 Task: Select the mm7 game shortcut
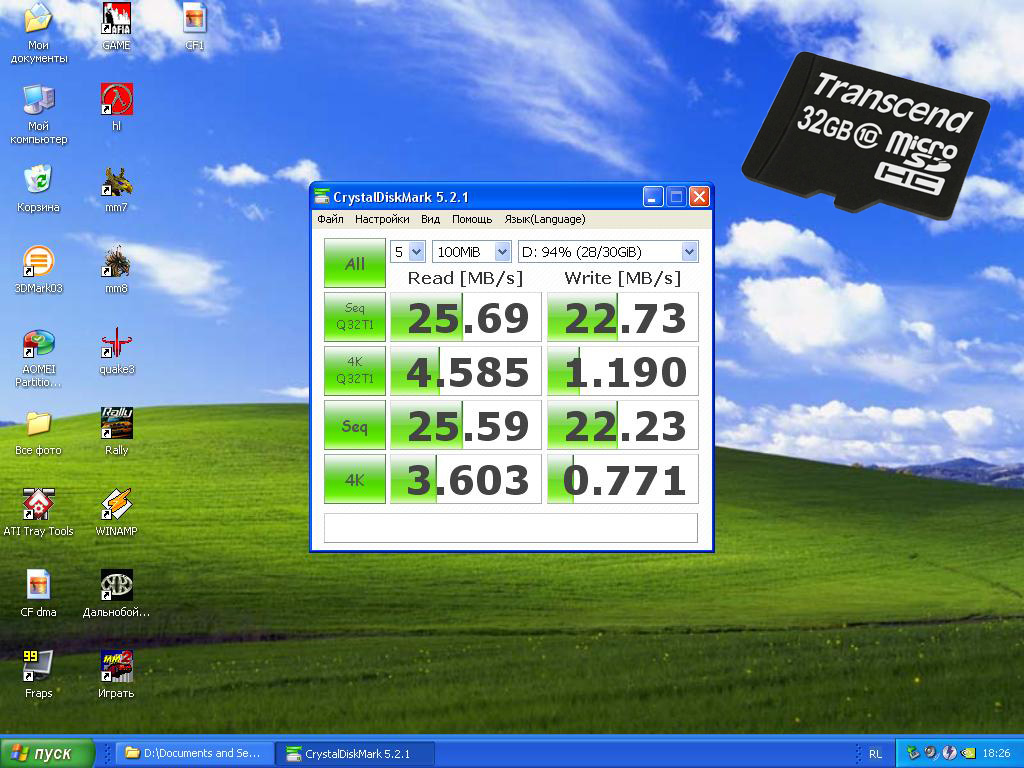click(x=116, y=188)
